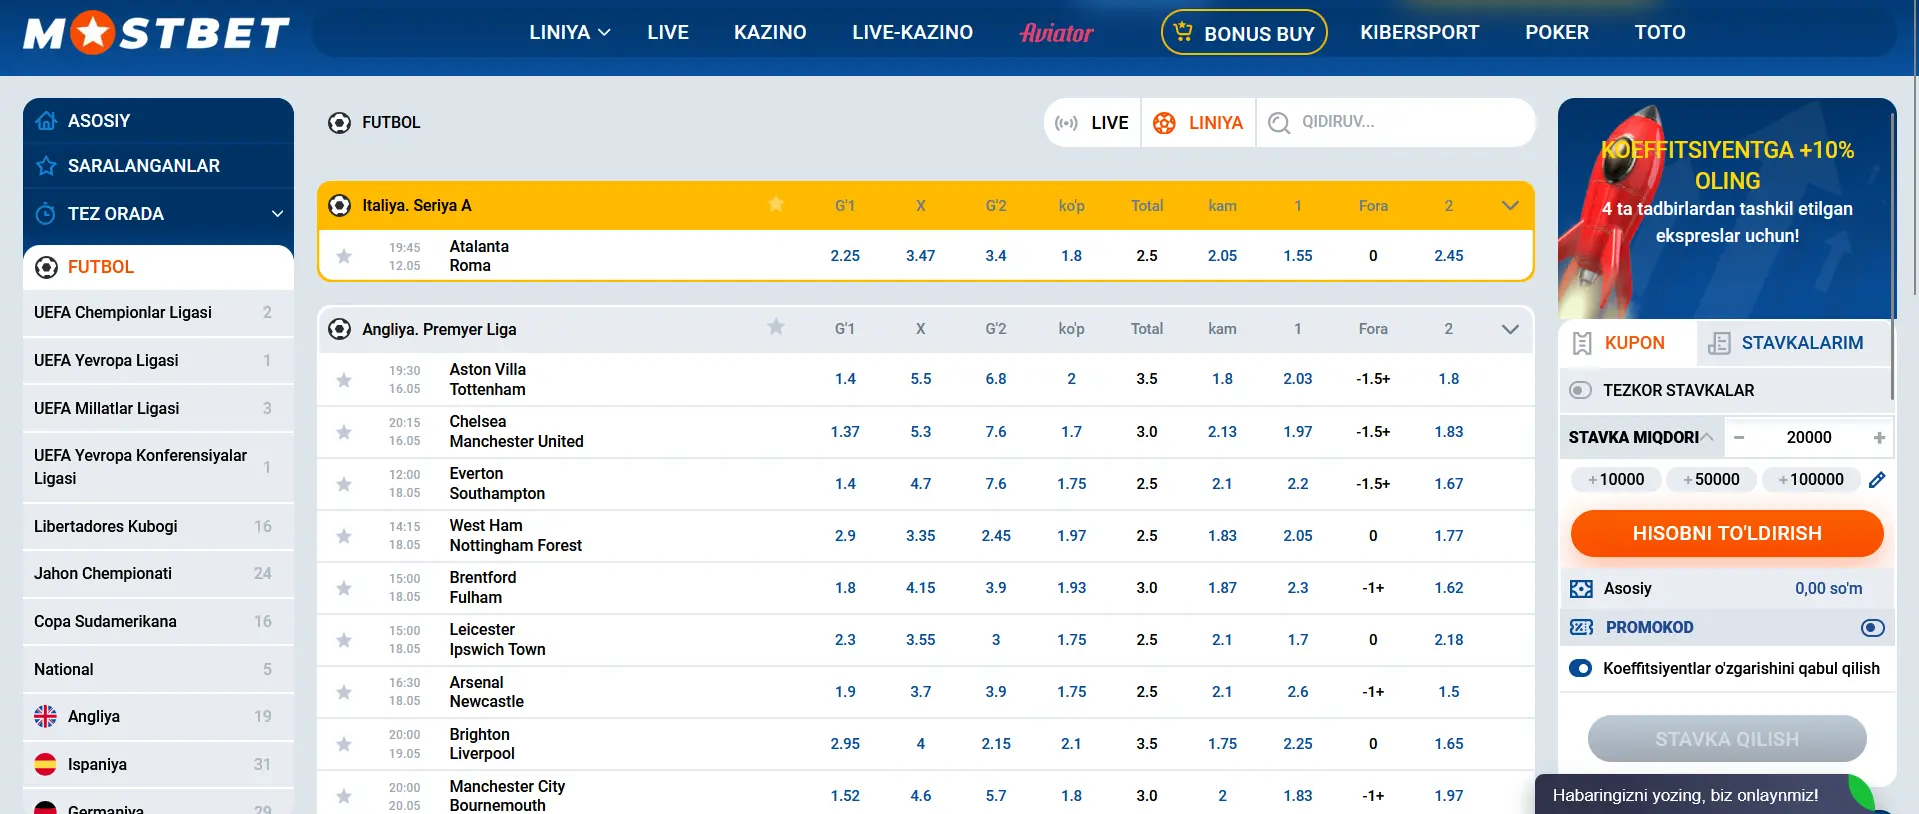The image size is (1919, 814).
Task: Open Libertadores Kubogi in sidebar
Action: point(158,527)
